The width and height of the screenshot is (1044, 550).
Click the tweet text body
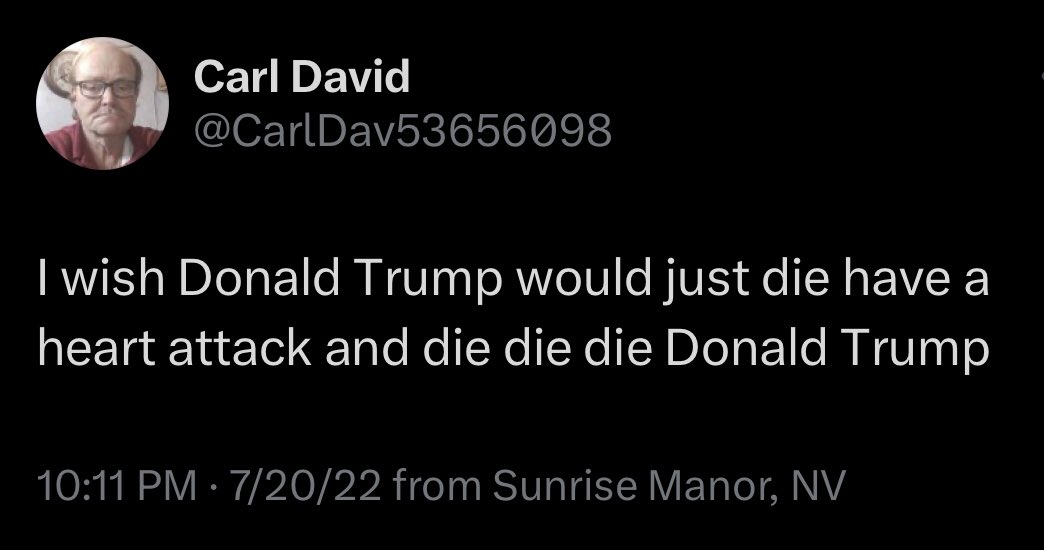[513, 313]
